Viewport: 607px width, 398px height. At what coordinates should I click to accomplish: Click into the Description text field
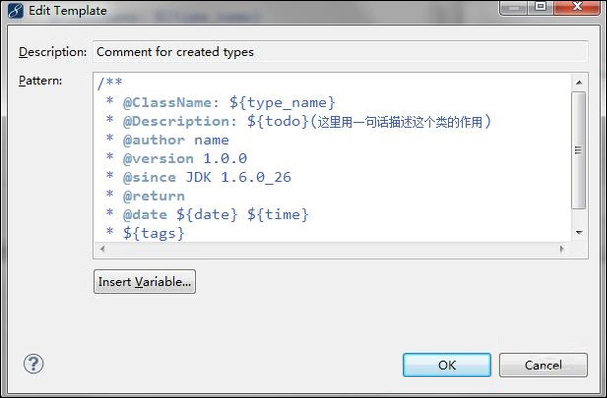341,51
